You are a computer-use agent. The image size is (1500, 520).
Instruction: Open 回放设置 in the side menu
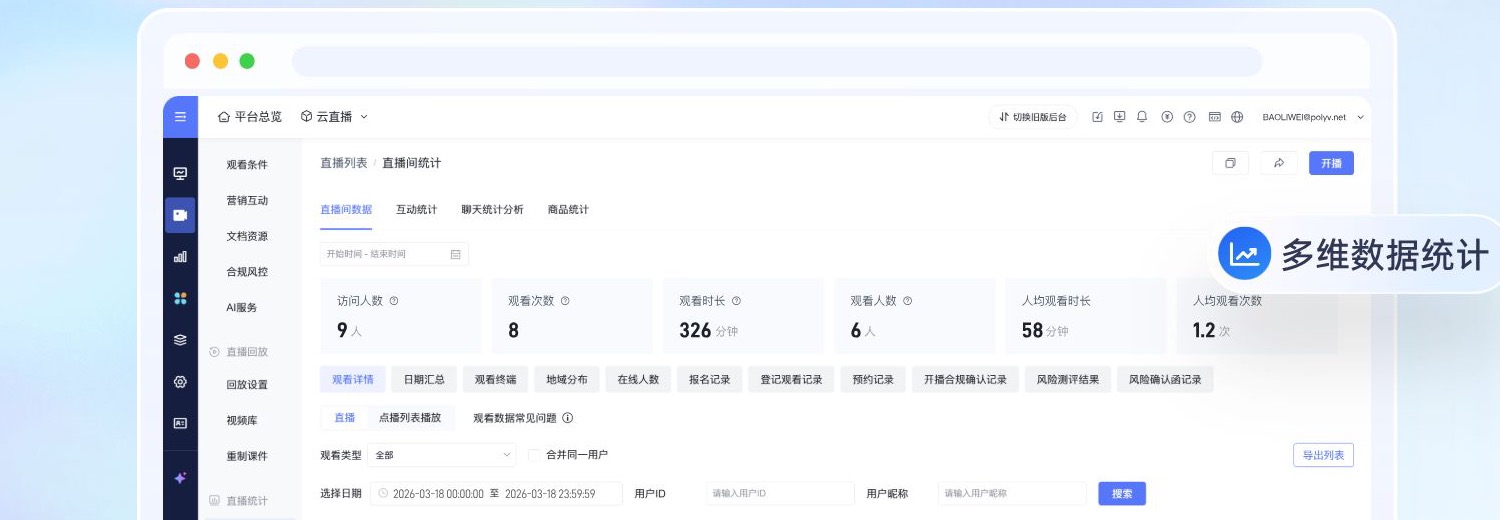click(x=247, y=385)
